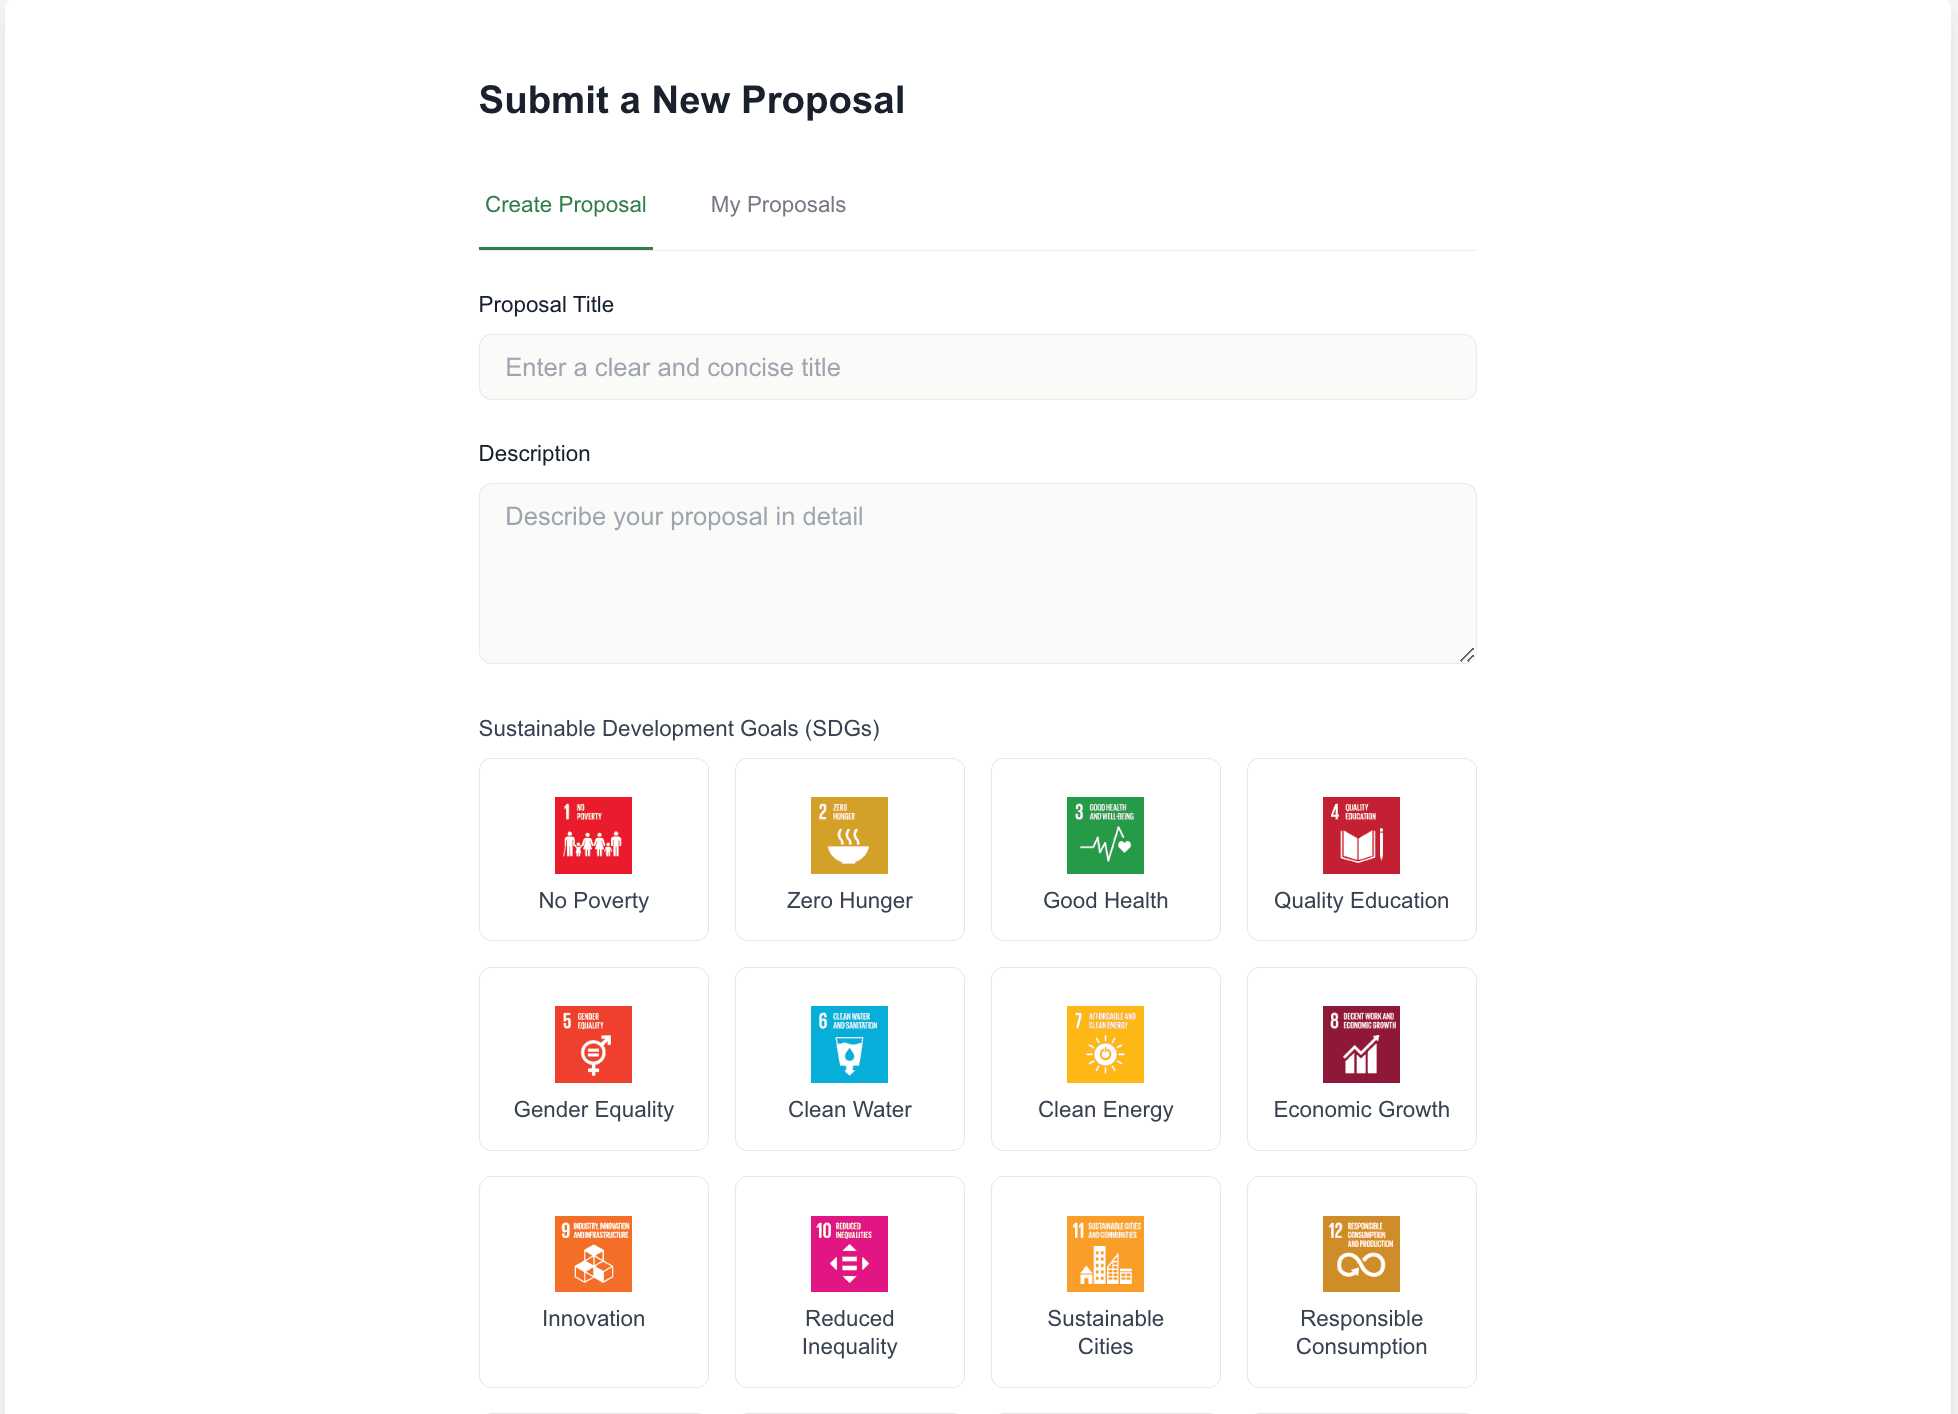Viewport: 1958px width, 1414px height.
Task: Pick the Reduced Inequality SDG icon
Action: pos(849,1254)
